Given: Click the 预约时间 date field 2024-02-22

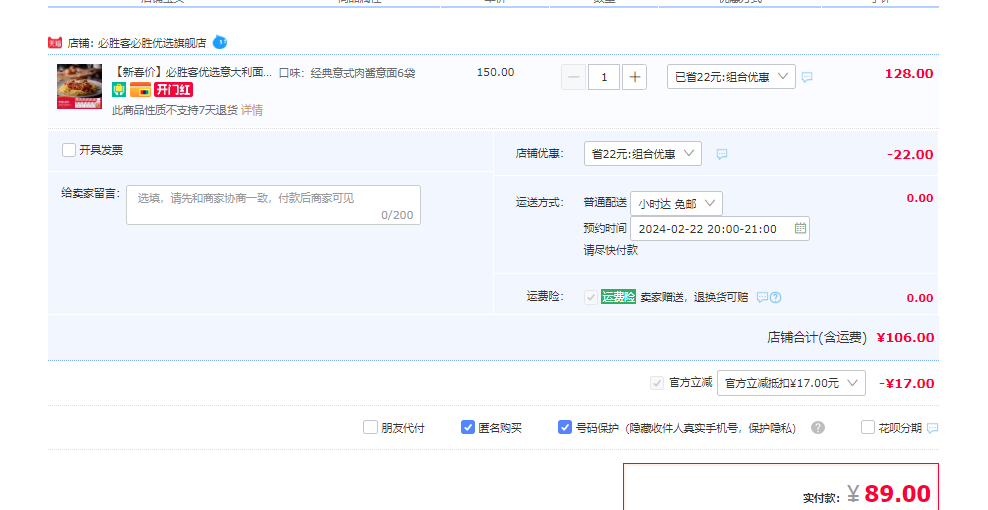Looking at the screenshot, I should click(x=720, y=228).
